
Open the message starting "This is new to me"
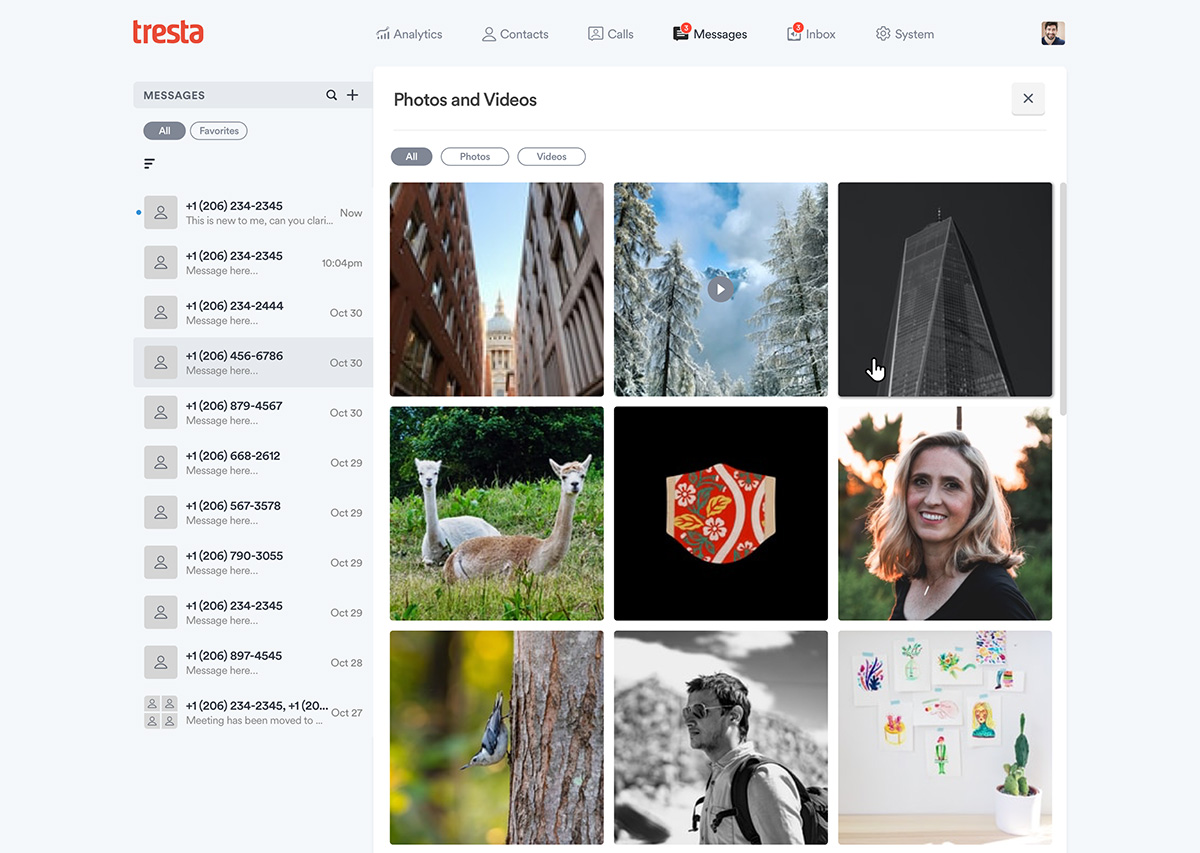coord(253,212)
